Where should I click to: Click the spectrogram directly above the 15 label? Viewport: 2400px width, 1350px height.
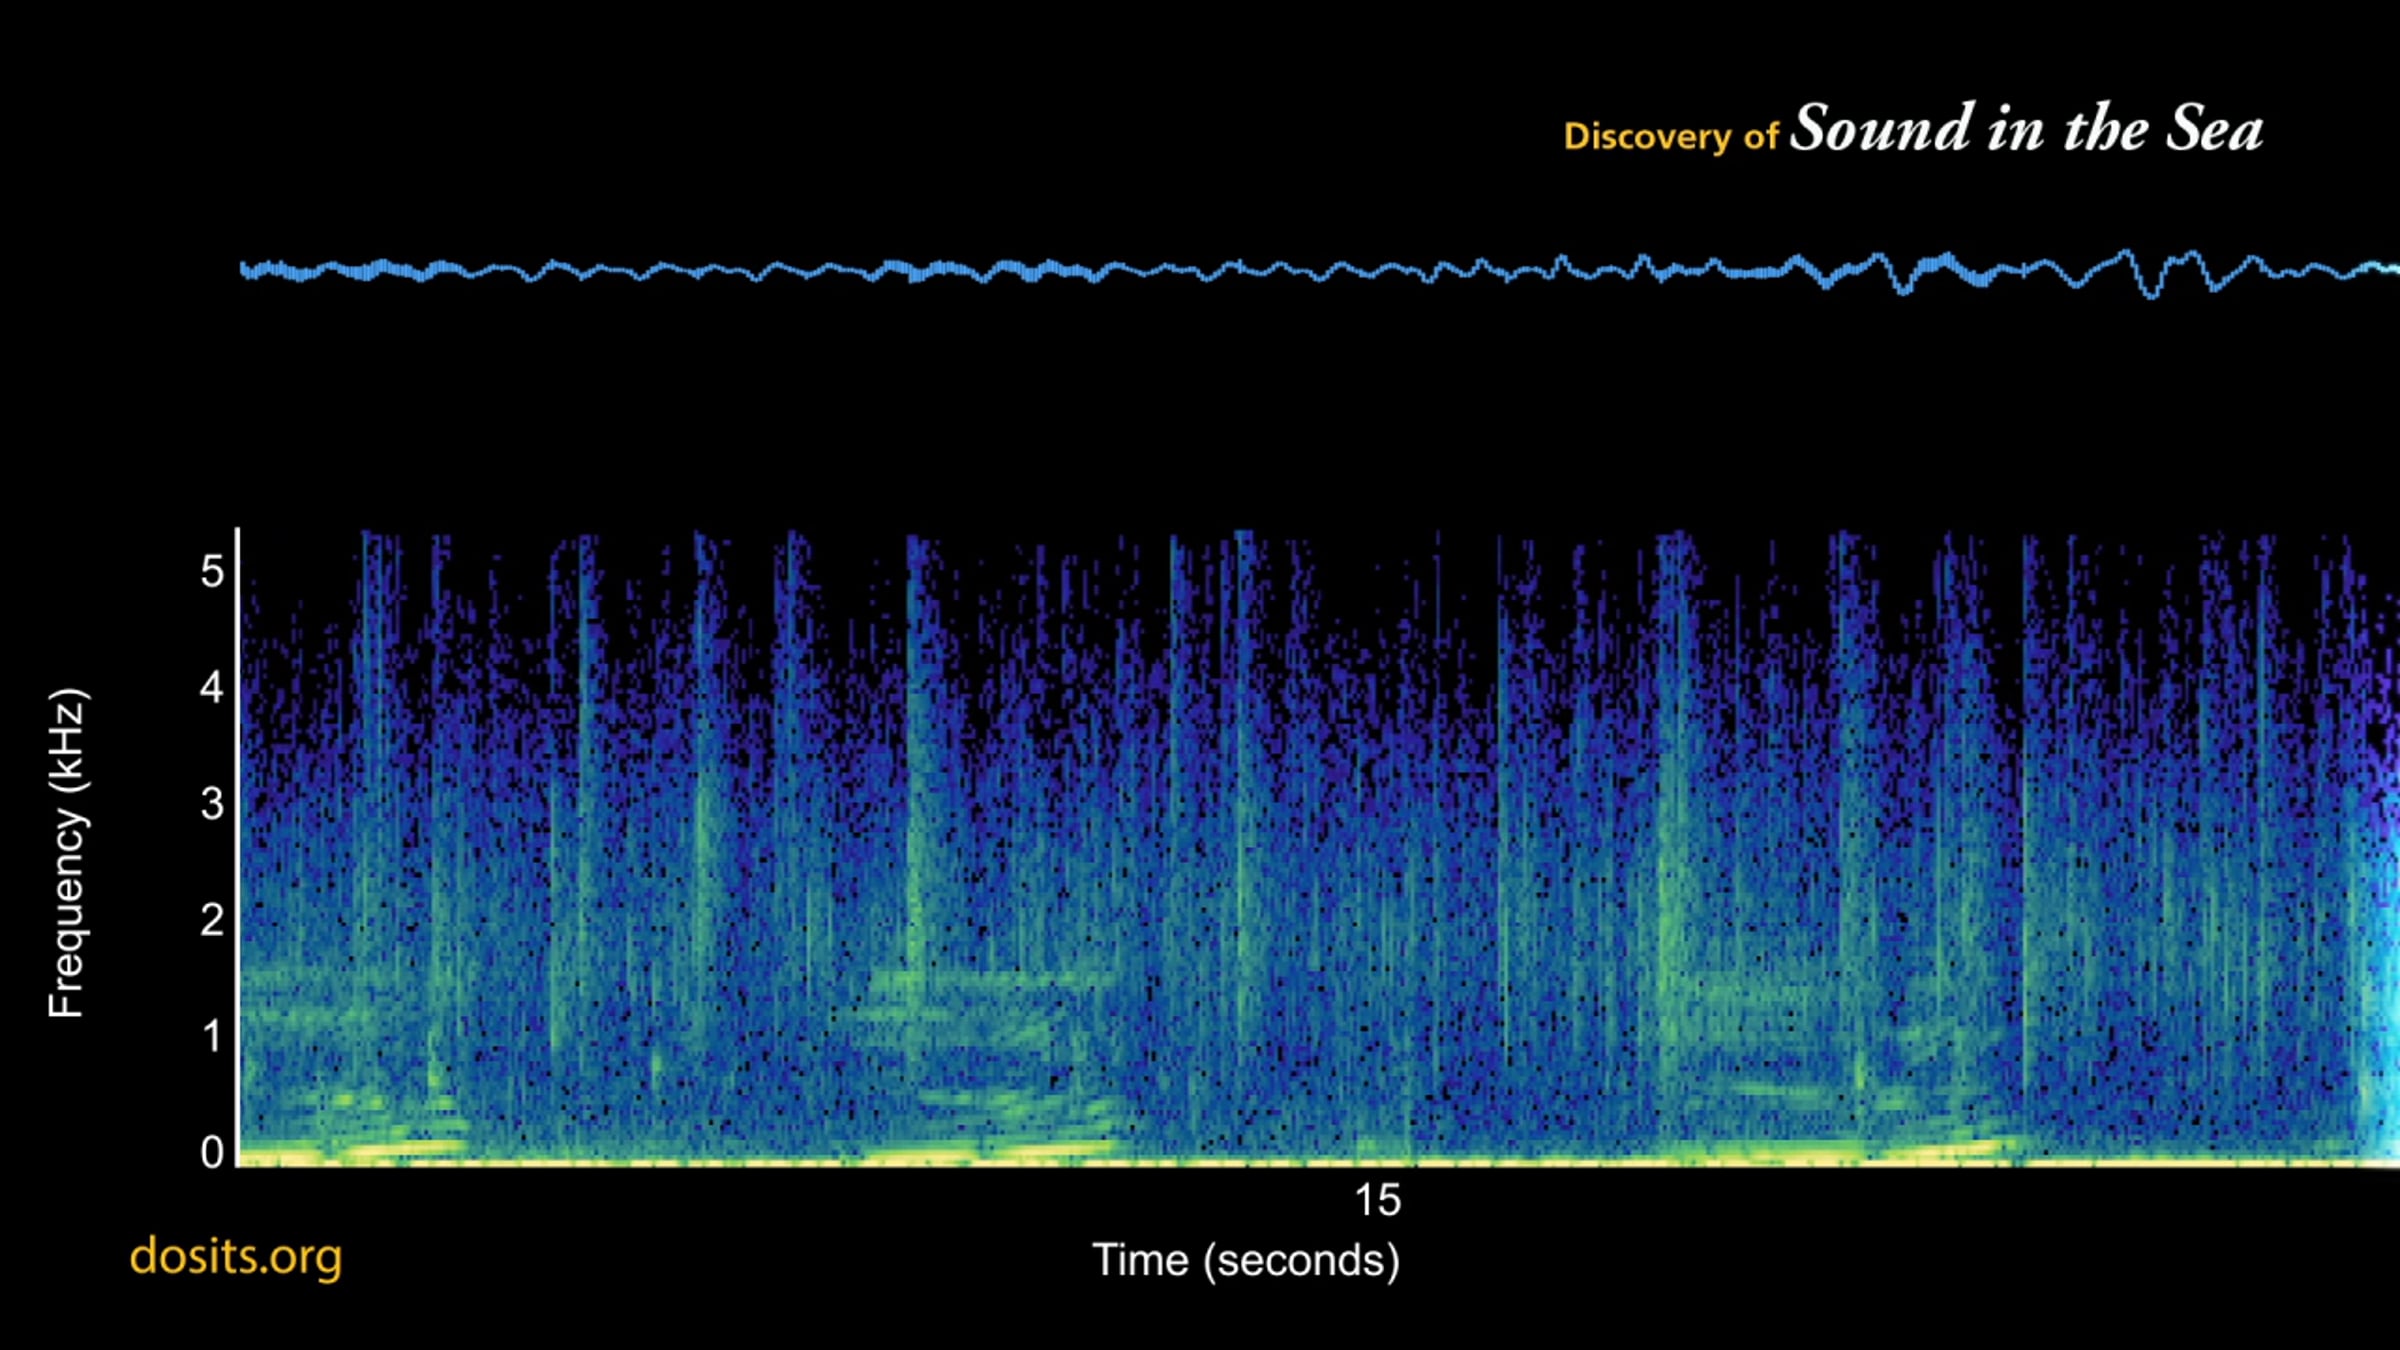pos(1377,900)
